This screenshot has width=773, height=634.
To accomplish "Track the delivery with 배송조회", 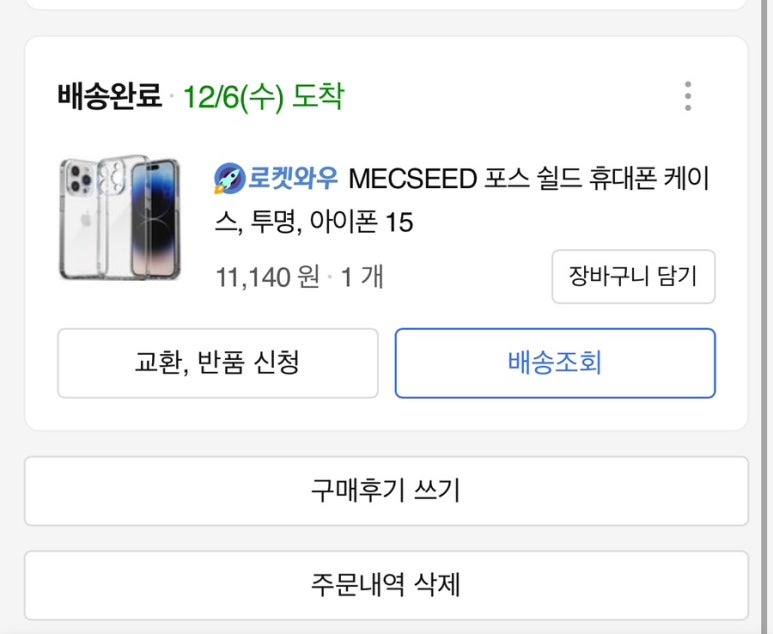I will (x=555, y=363).
